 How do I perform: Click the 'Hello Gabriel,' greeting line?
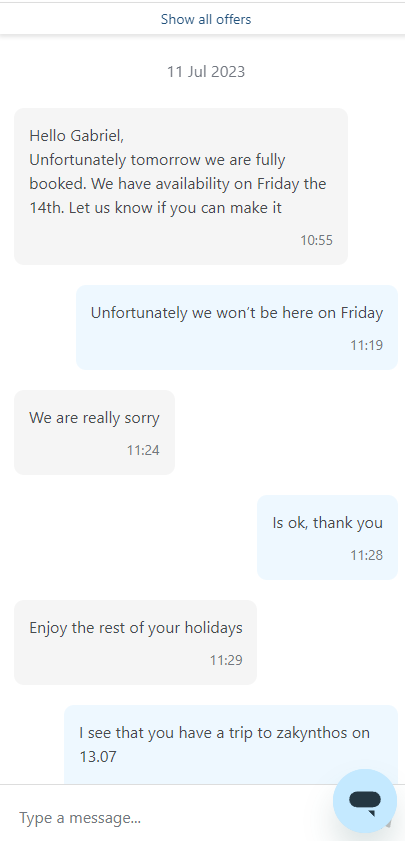[x=77, y=136]
